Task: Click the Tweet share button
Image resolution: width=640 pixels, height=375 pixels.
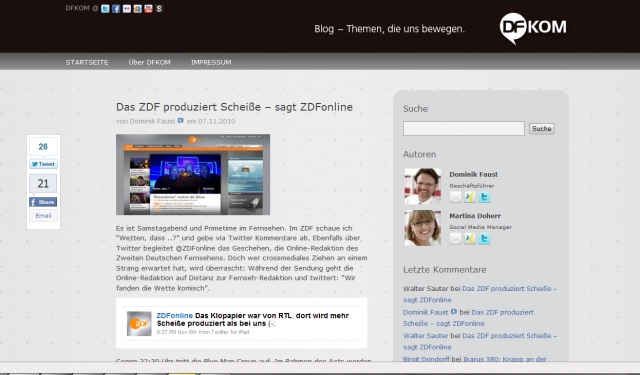Action: pos(43,164)
